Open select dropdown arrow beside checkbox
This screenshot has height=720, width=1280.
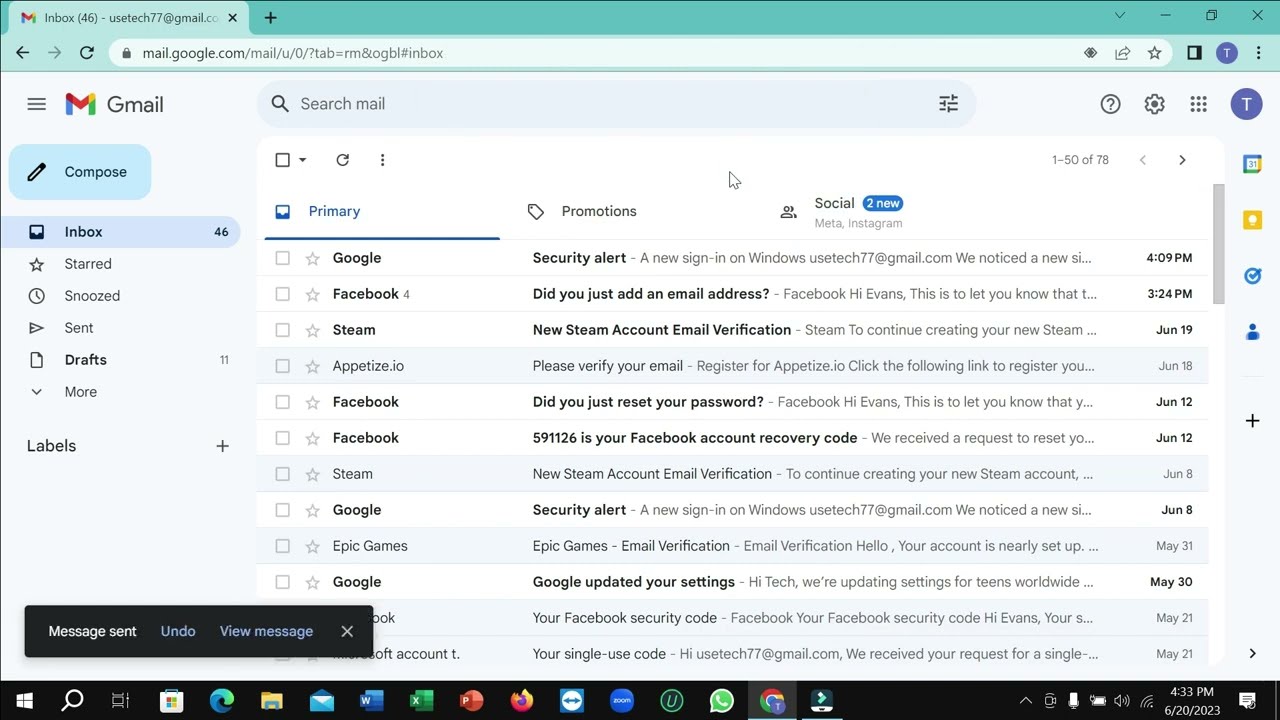[x=302, y=160]
